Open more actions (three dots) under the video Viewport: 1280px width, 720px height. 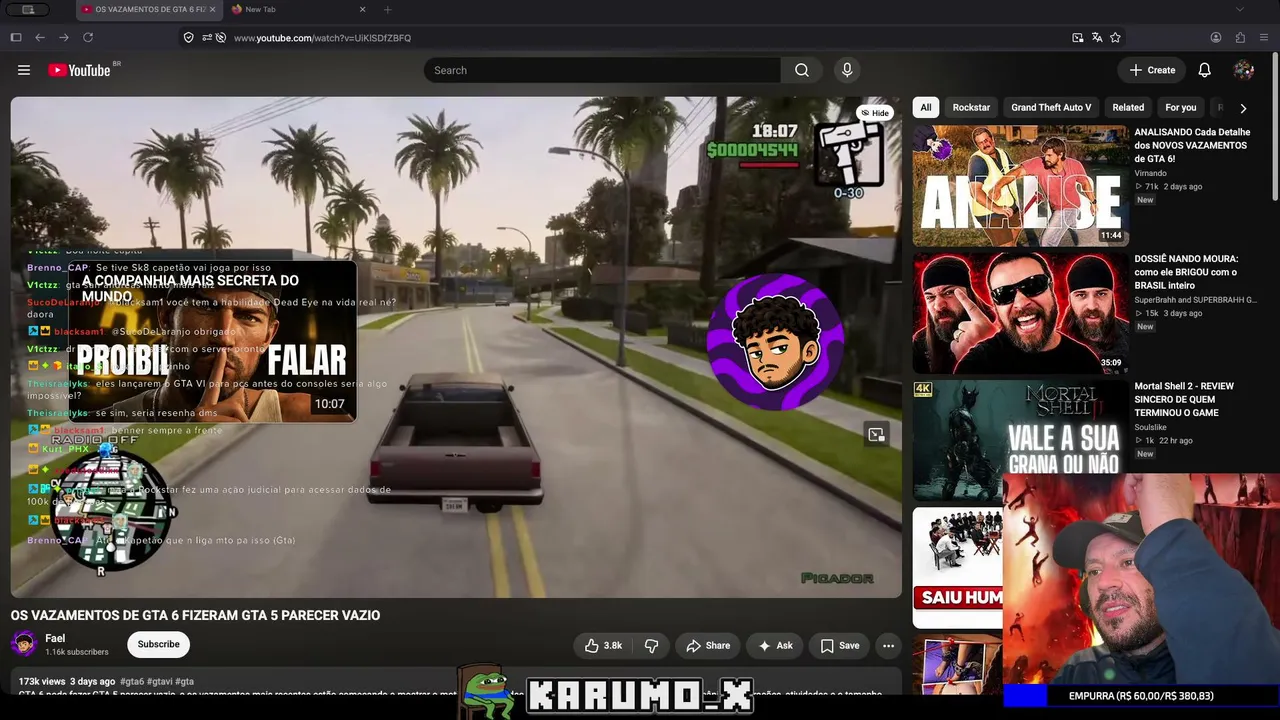pos(888,646)
